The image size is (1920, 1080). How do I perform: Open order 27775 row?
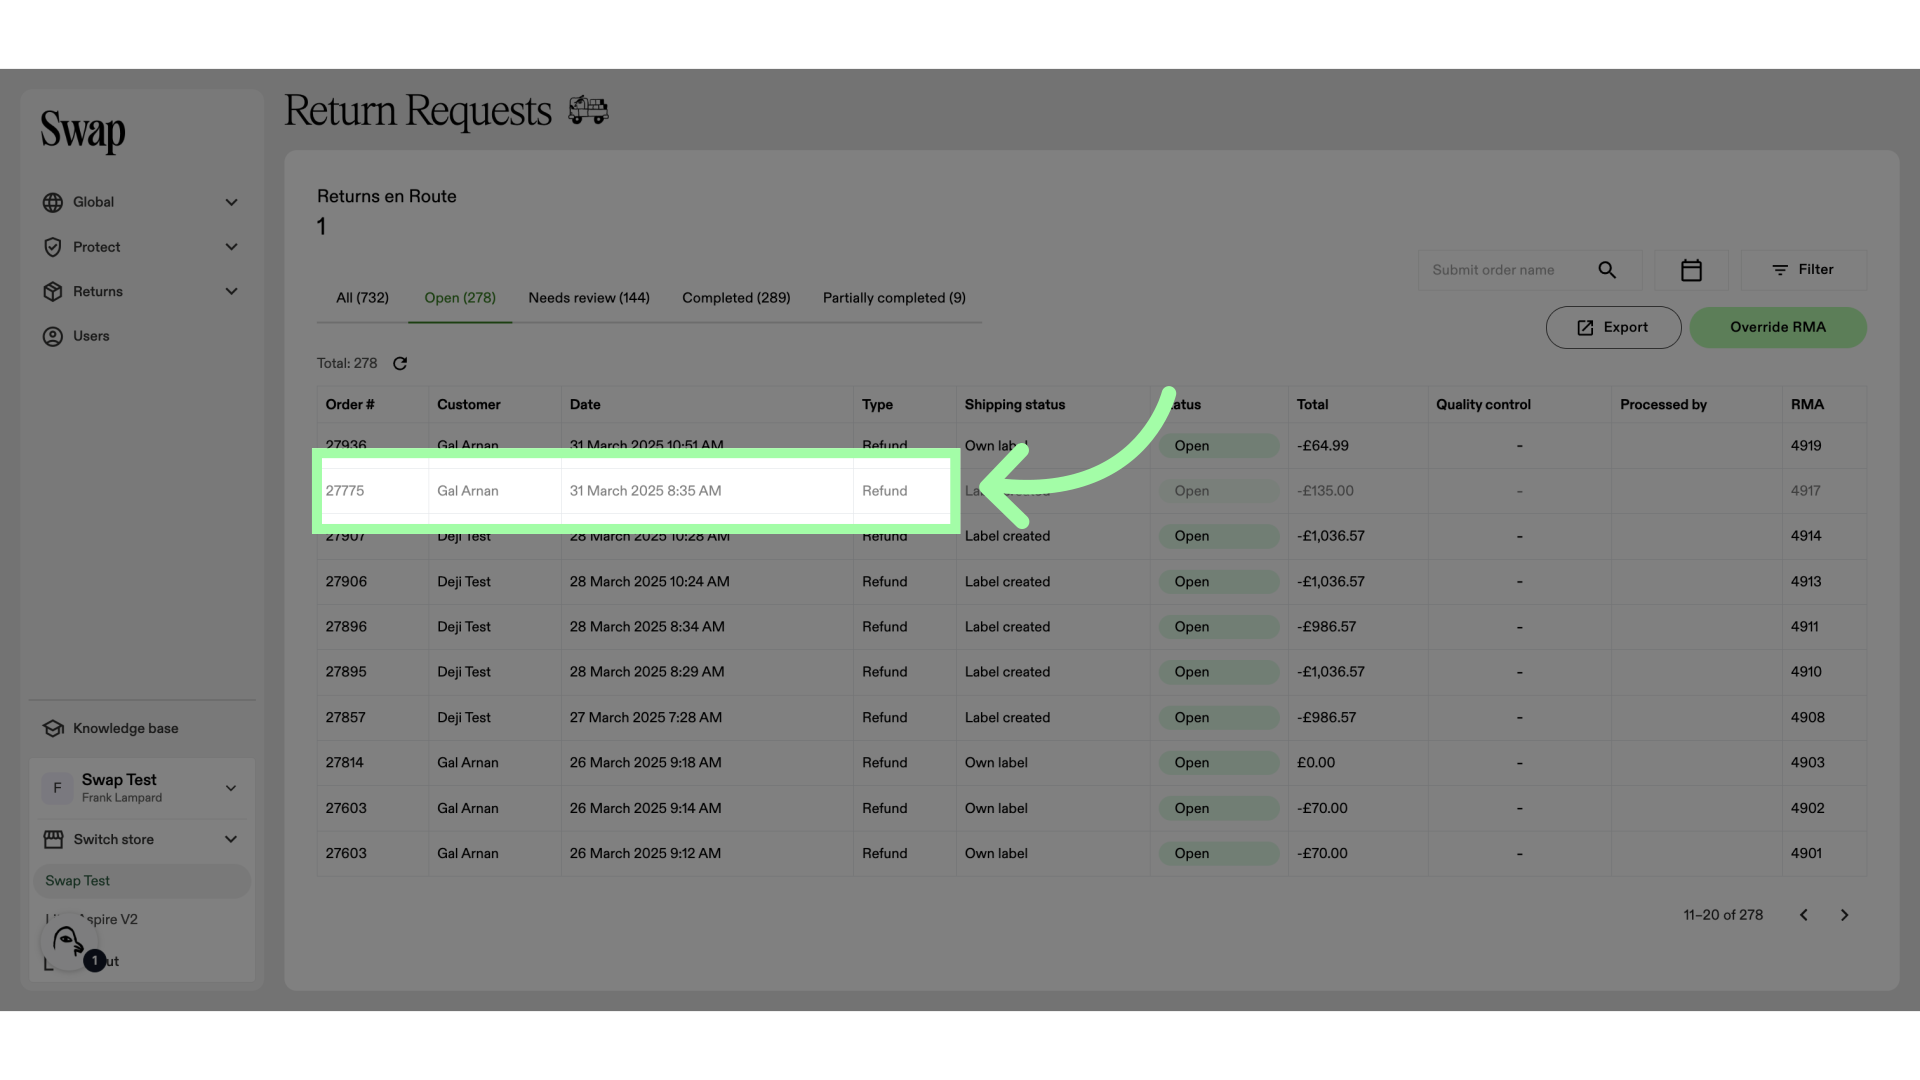pos(1091,491)
